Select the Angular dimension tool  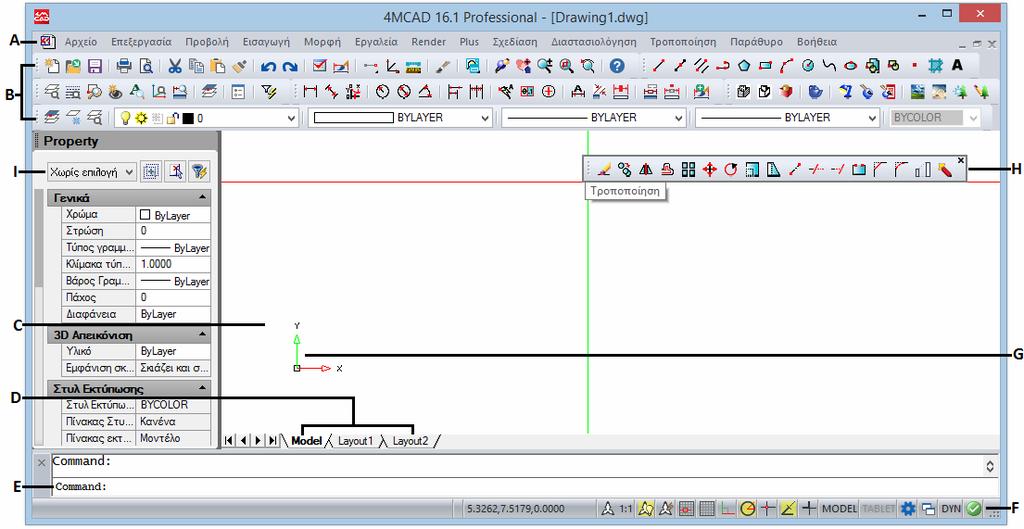point(425,92)
